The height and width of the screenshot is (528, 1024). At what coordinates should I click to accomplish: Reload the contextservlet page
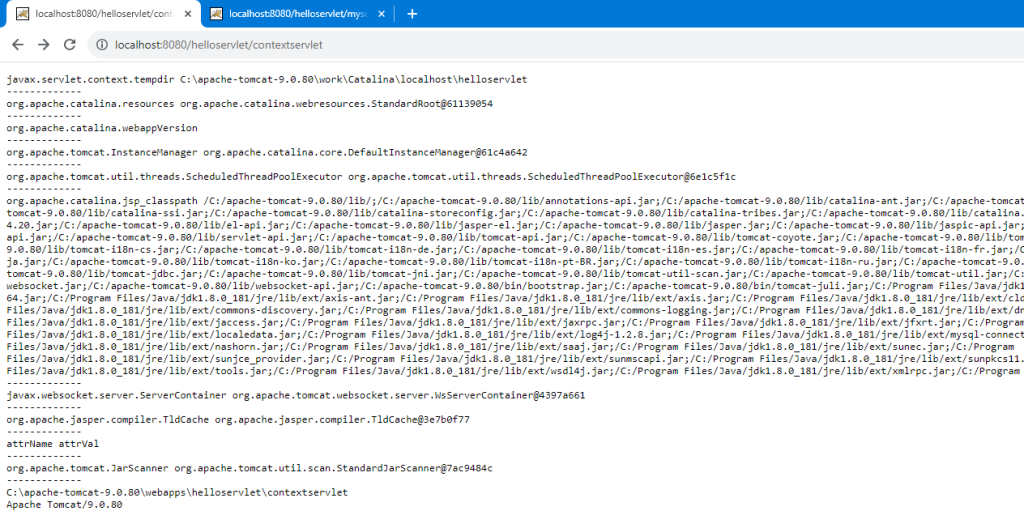[70, 44]
